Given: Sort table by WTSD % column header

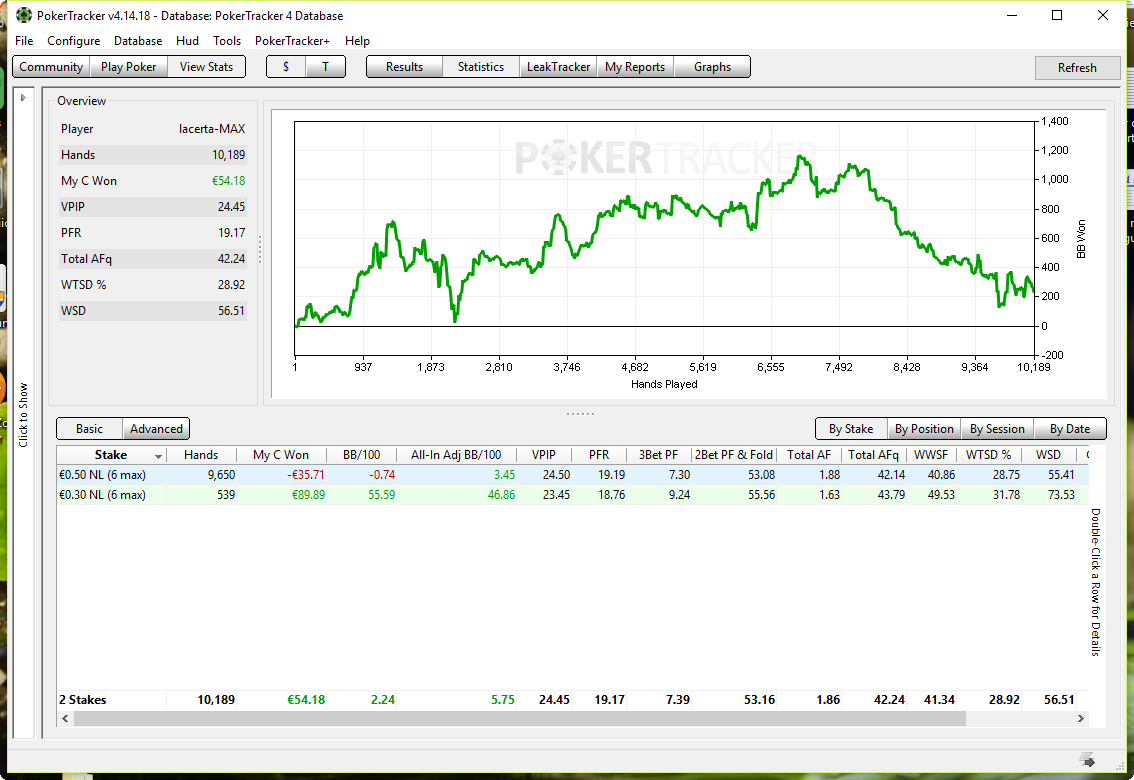Looking at the screenshot, I should [x=989, y=455].
